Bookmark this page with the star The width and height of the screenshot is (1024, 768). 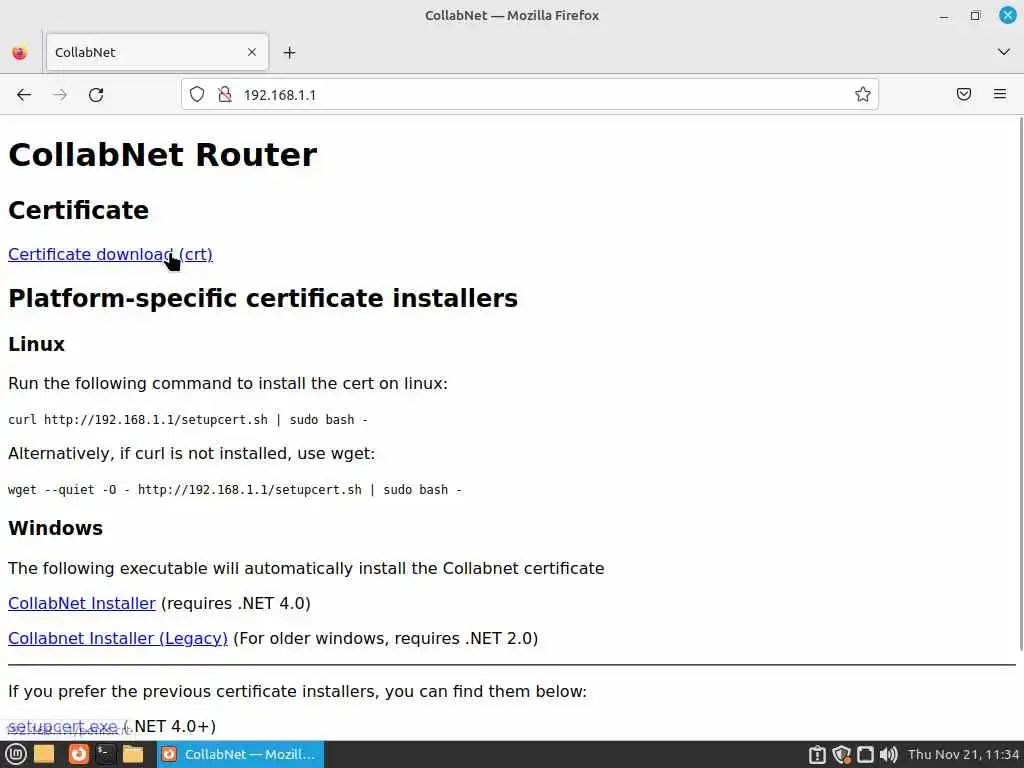[862, 94]
